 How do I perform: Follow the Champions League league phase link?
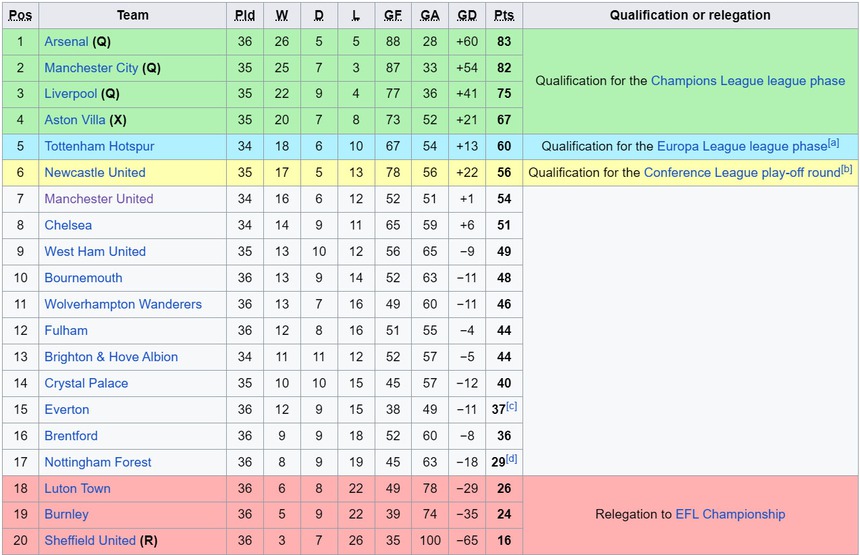tap(747, 81)
